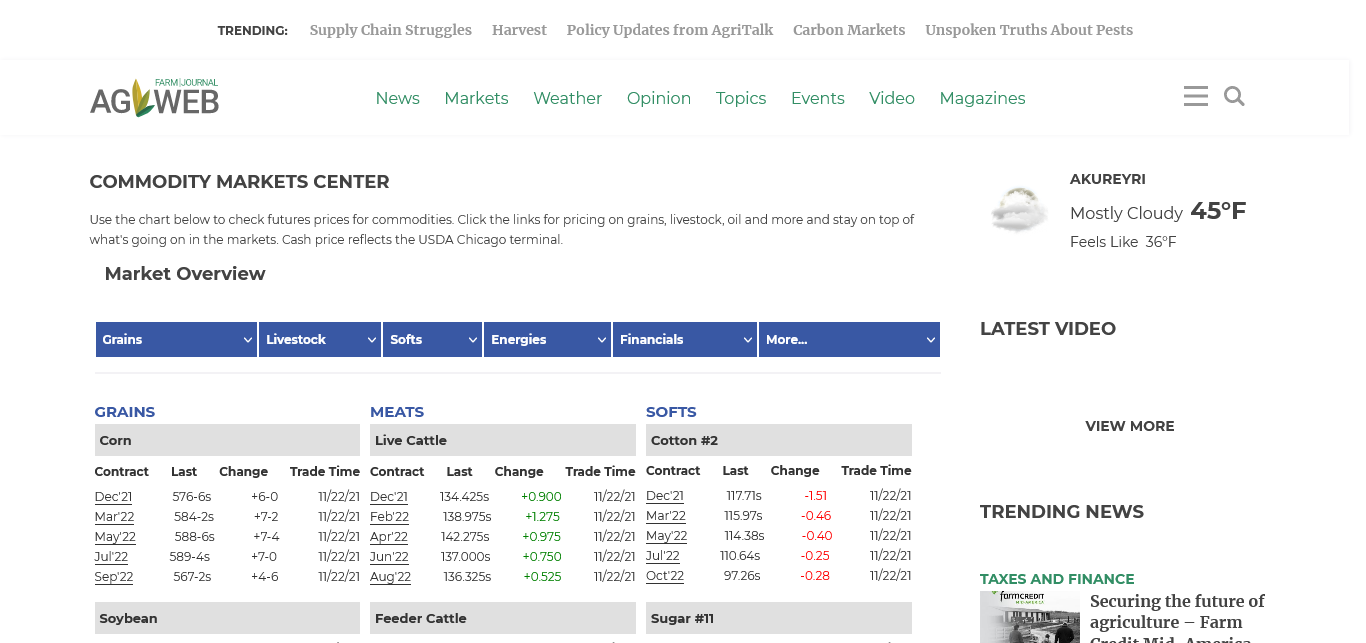Open the More... dropdown
The image size is (1366, 643).
[x=849, y=340]
